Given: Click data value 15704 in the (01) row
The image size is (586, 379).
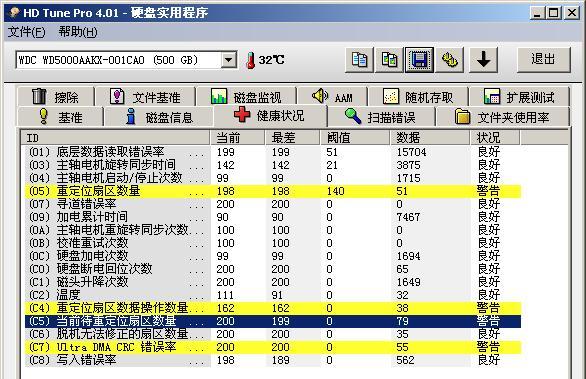Looking at the screenshot, I should coord(411,152).
